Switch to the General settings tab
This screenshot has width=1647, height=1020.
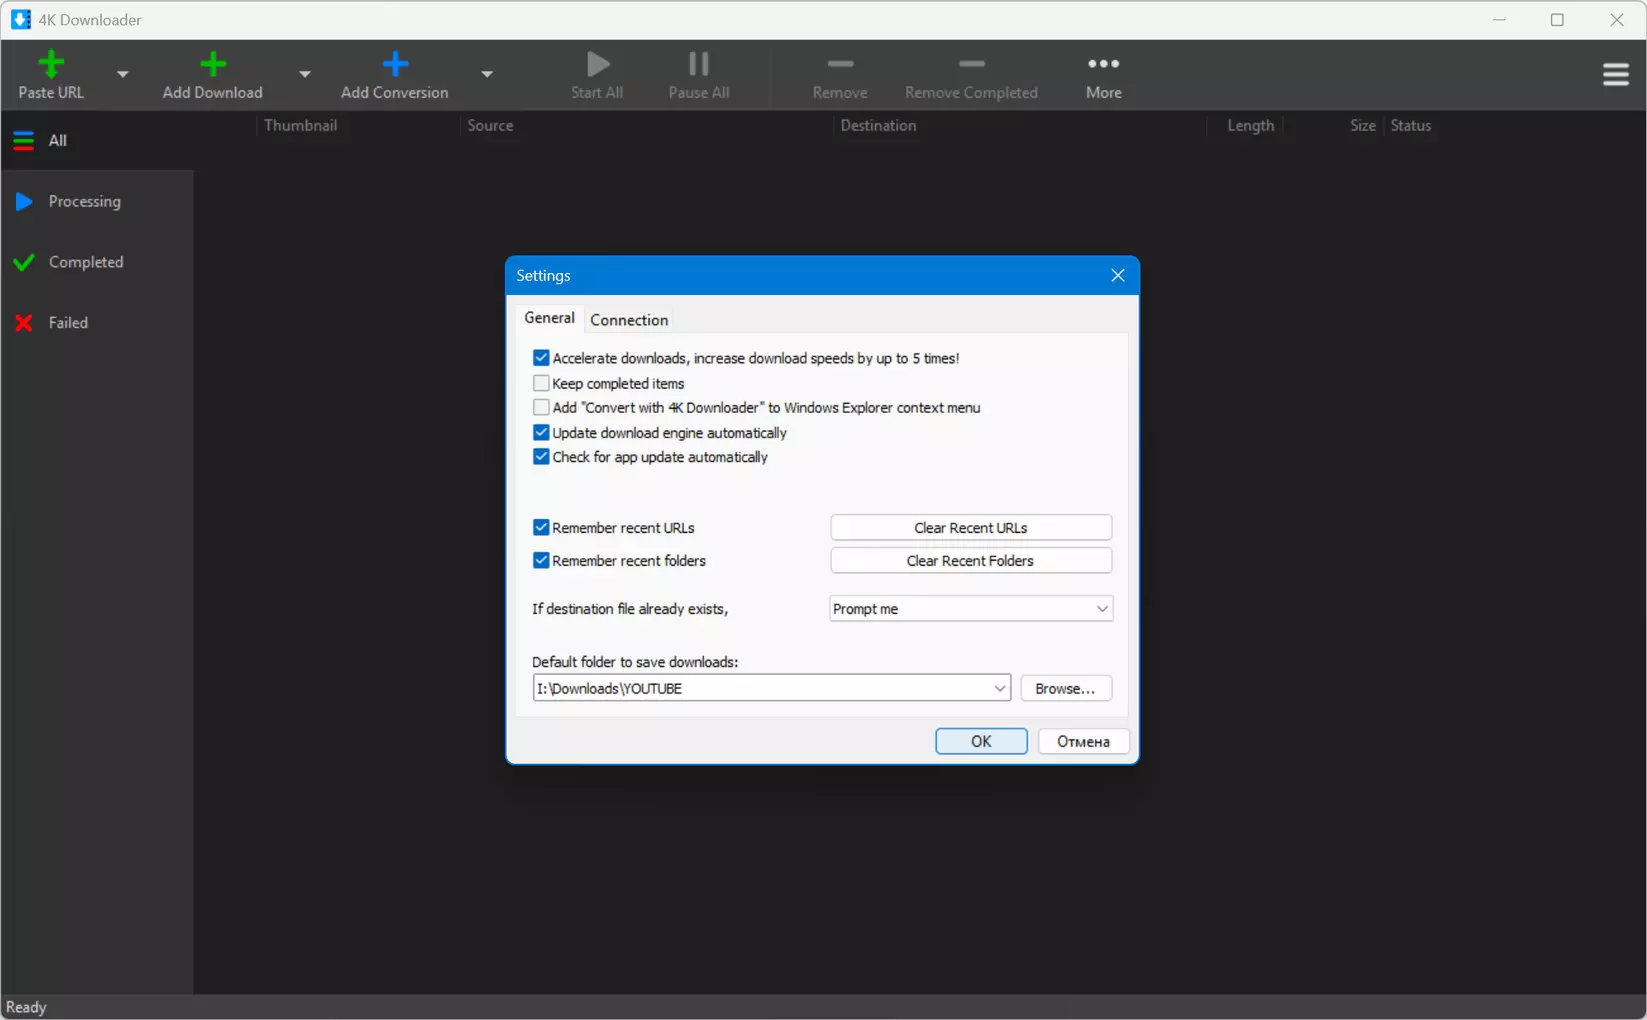550,318
